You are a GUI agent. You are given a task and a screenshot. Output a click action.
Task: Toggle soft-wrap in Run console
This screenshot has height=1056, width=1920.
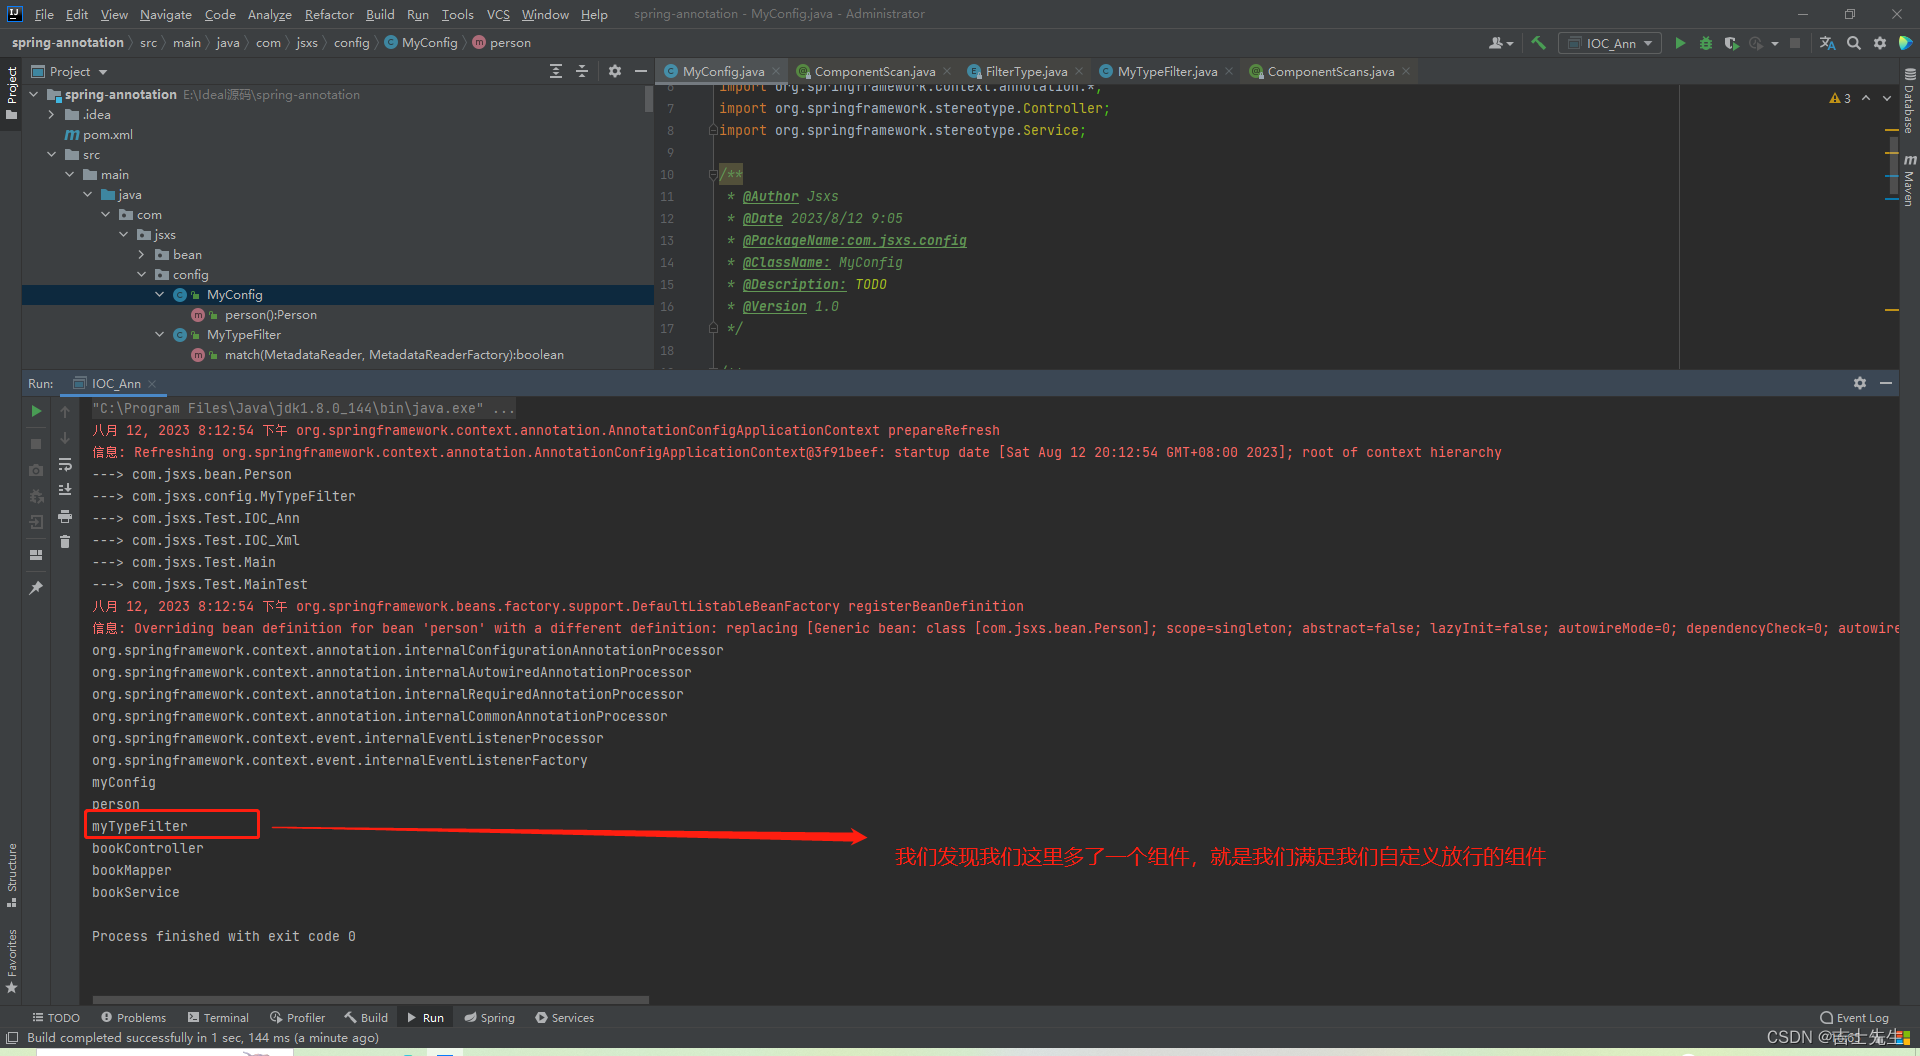(65, 465)
